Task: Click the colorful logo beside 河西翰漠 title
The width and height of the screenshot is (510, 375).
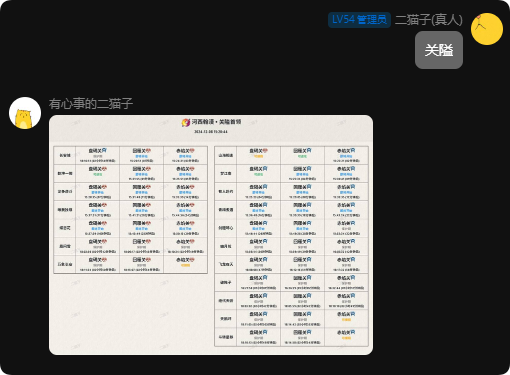Action: pos(186,122)
